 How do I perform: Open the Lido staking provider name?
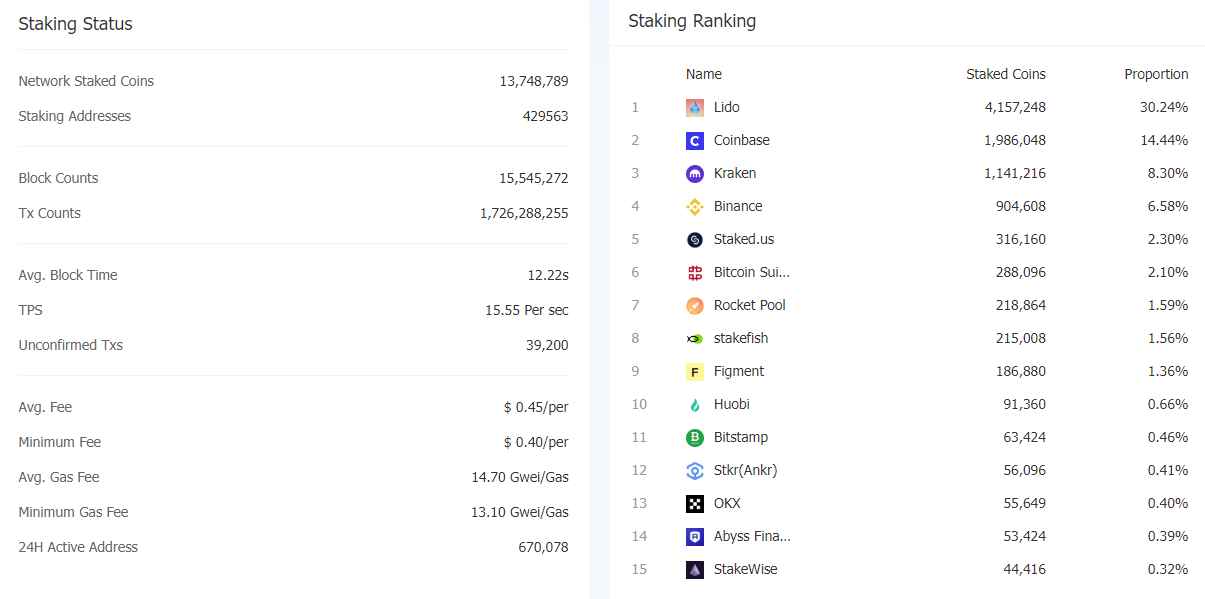(x=727, y=107)
